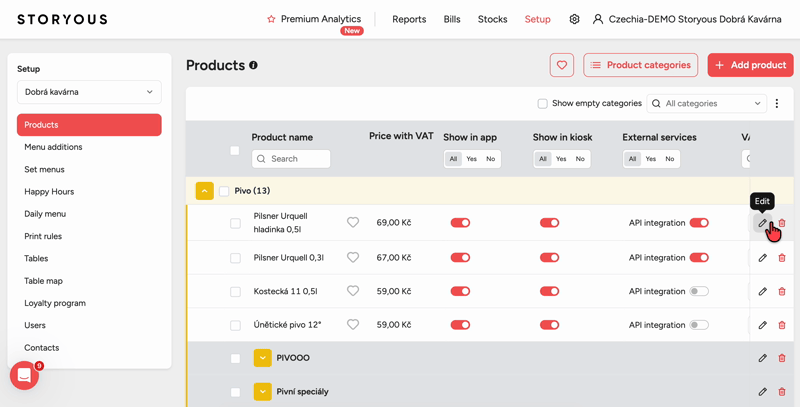Collapse the Pivo category
The height and width of the screenshot is (407, 800).
(x=204, y=191)
